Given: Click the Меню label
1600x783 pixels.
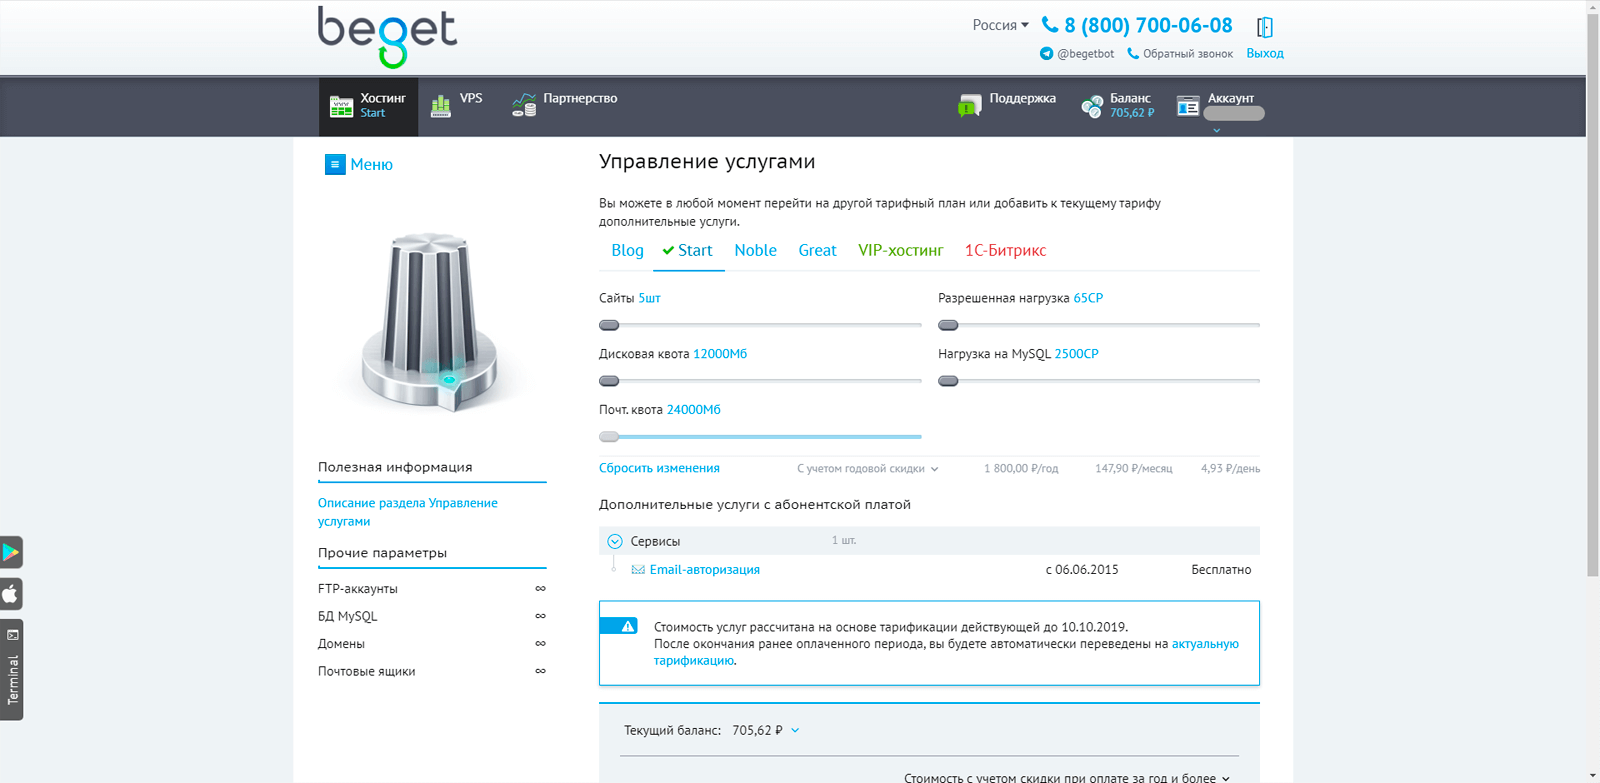Looking at the screenshot, I should [371, 164].
